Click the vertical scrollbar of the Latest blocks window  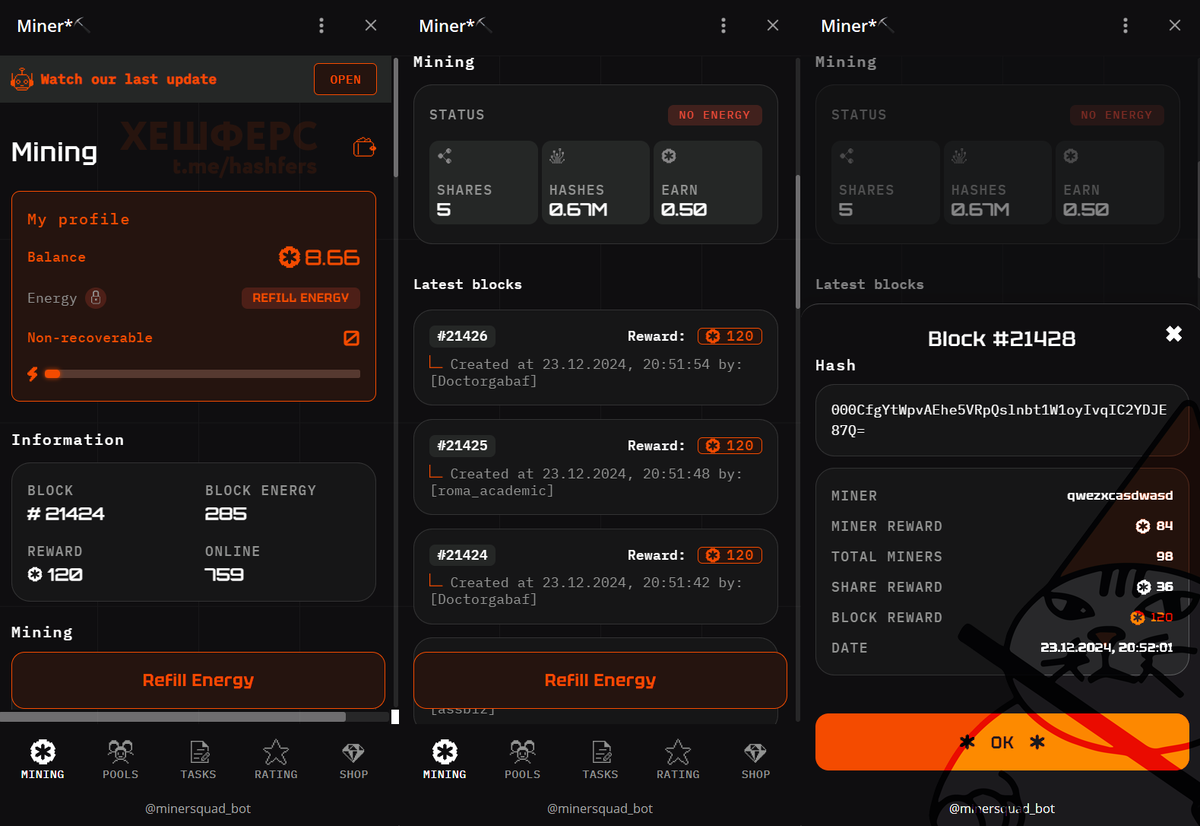[798, 242]
